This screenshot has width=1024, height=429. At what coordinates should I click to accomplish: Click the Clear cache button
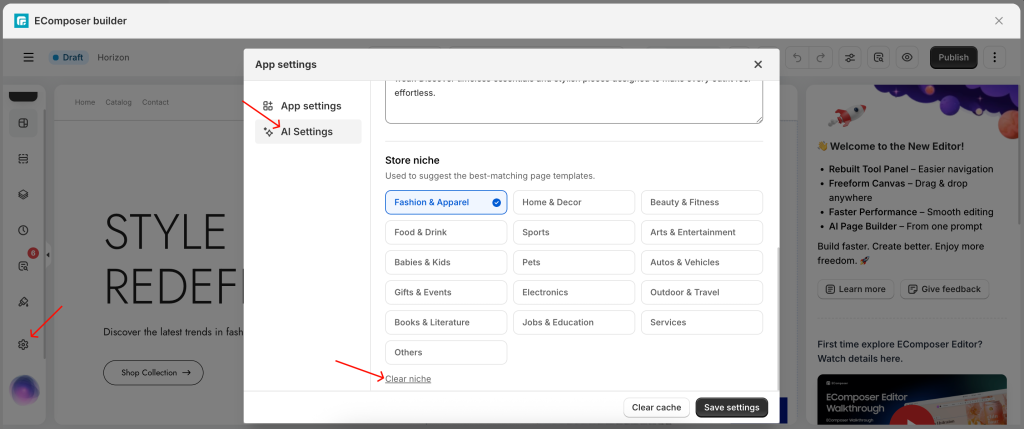[656, 407]
